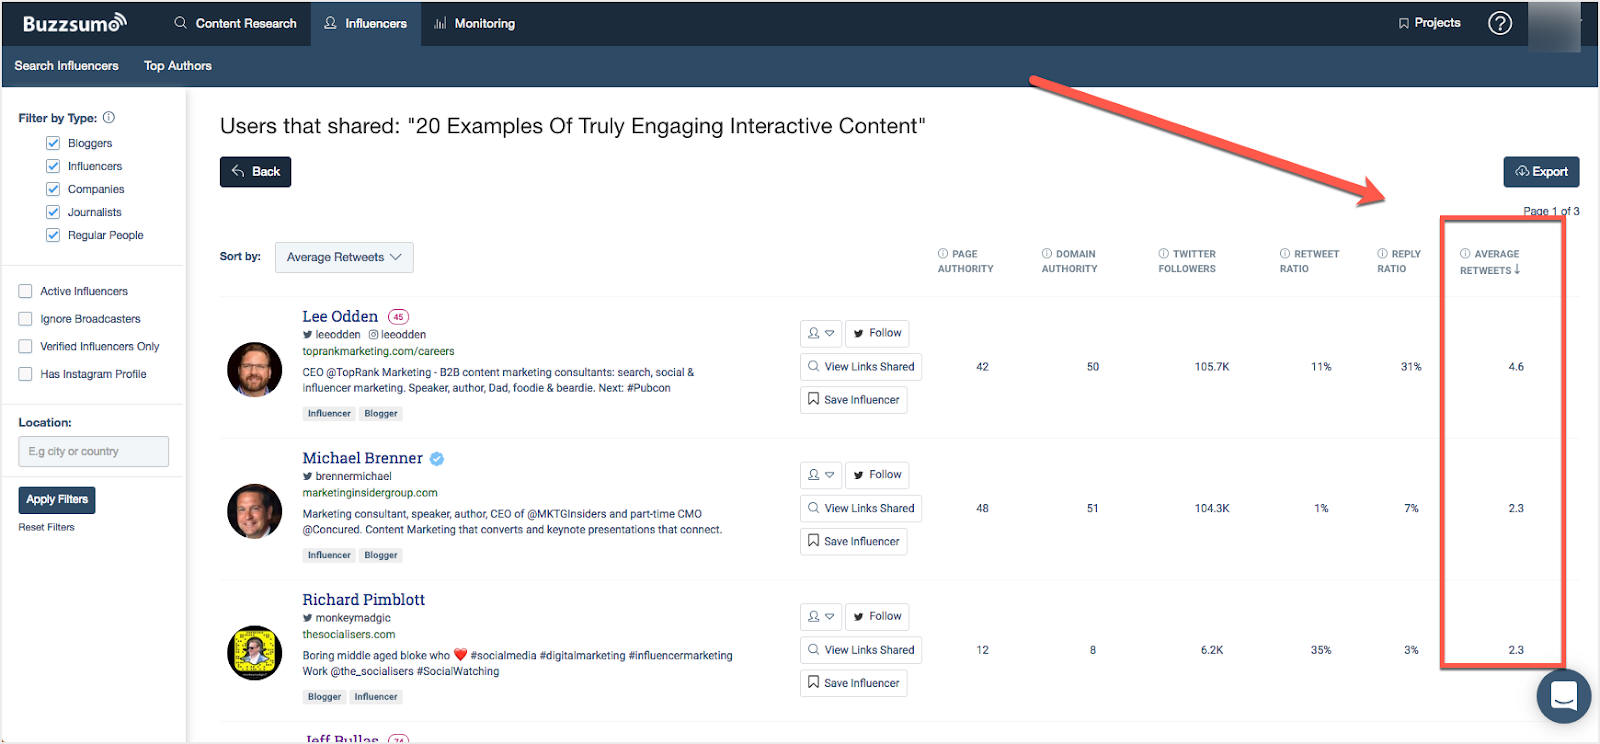1600x744 pixels.
Task: Enable Active Influencers checkbox
Action: [25, 291]
